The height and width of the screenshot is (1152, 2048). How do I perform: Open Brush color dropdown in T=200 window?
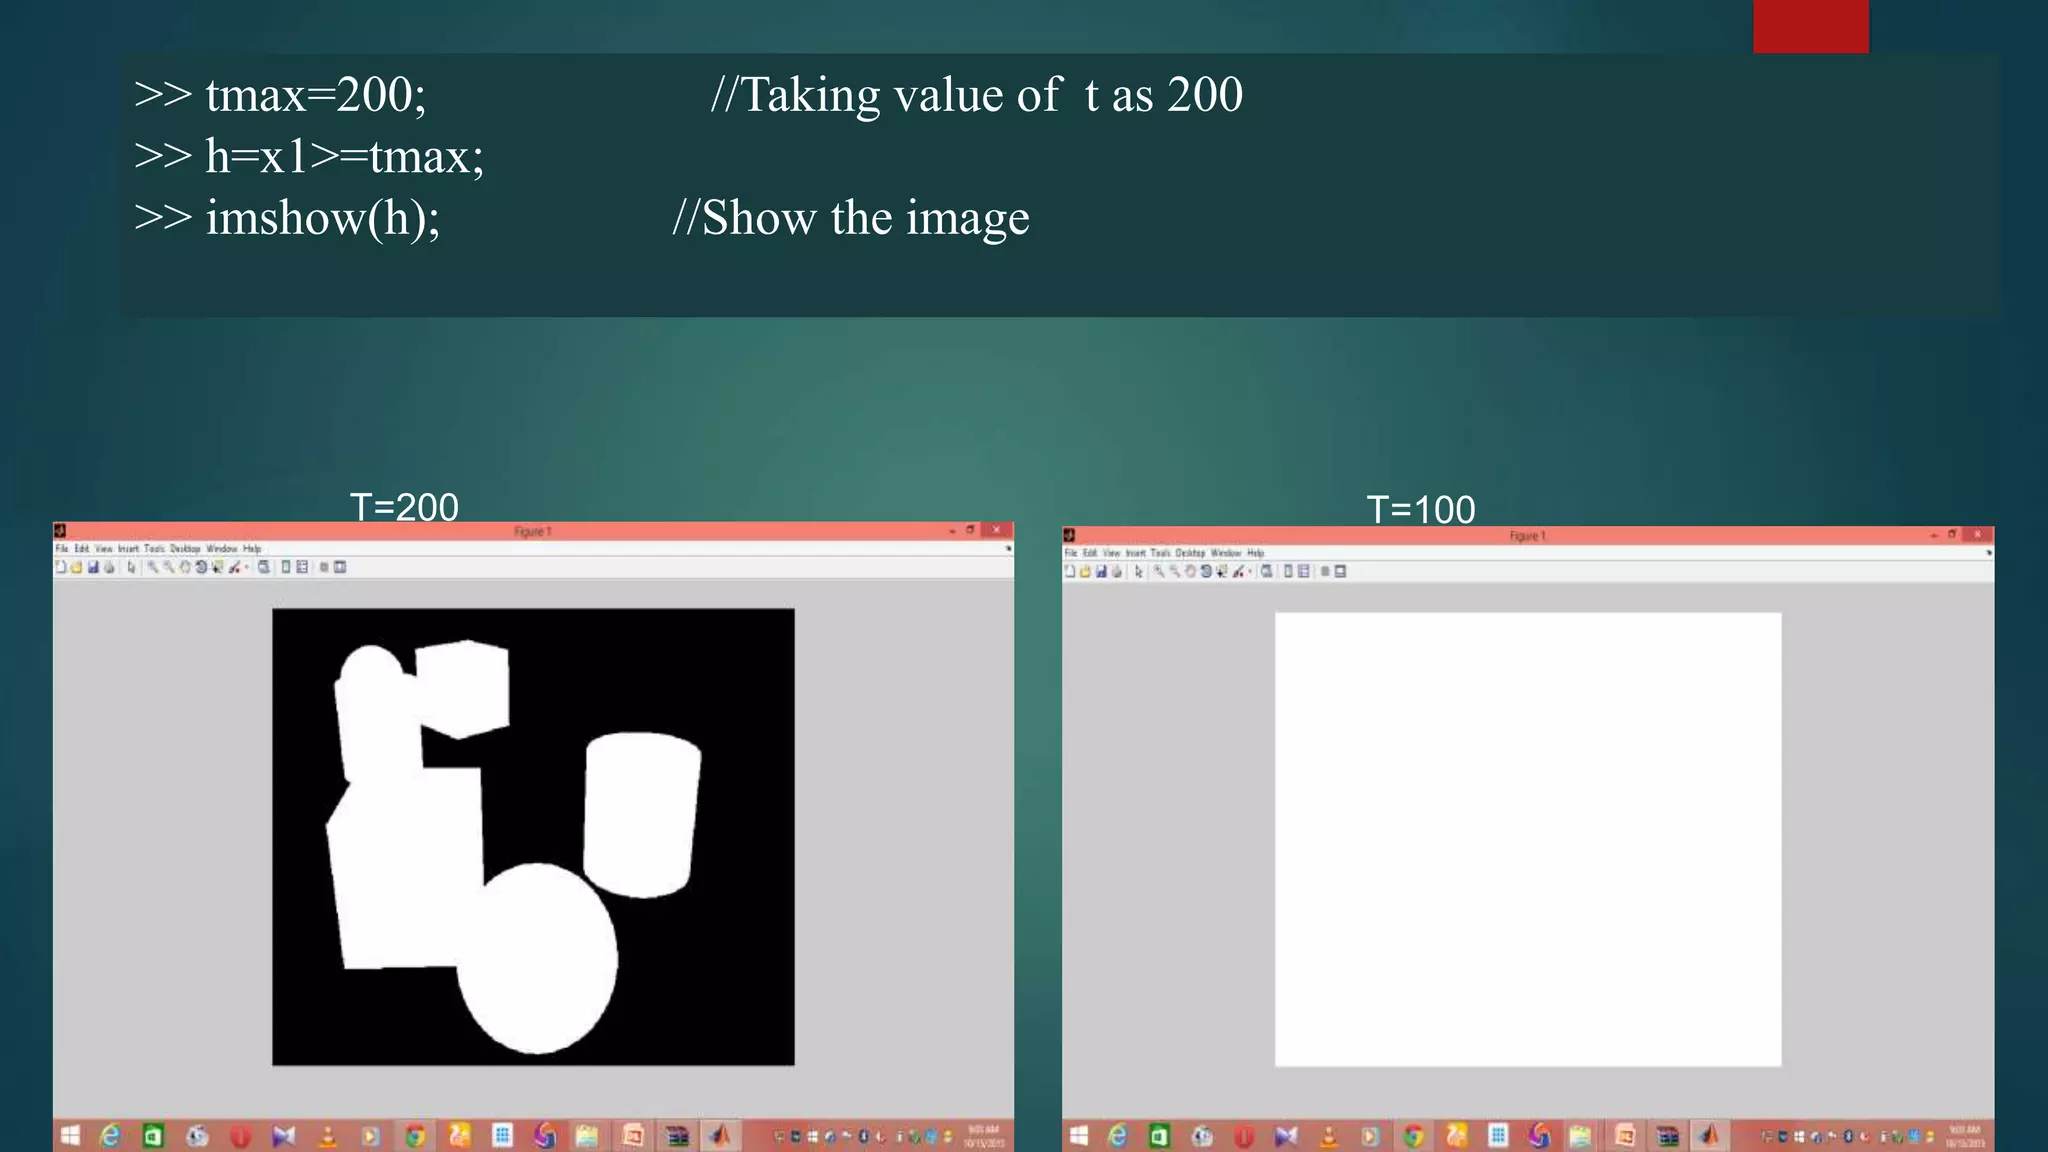(x=246, y=567)
